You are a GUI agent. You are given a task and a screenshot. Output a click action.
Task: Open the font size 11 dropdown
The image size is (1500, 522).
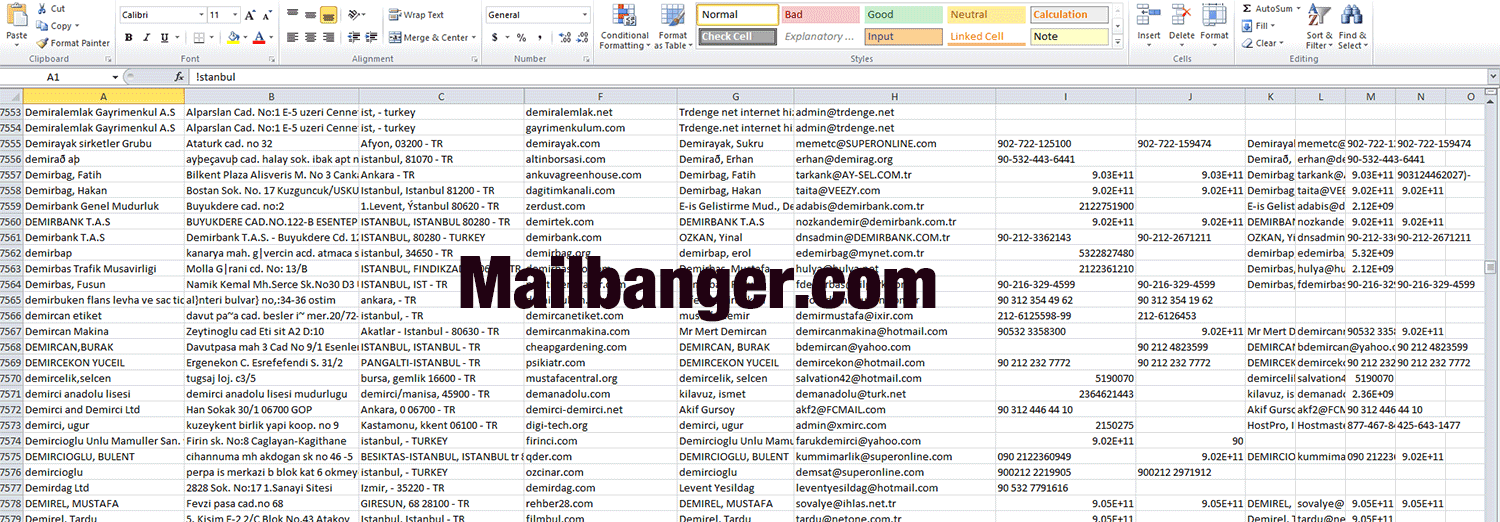[x=233, y=15]
